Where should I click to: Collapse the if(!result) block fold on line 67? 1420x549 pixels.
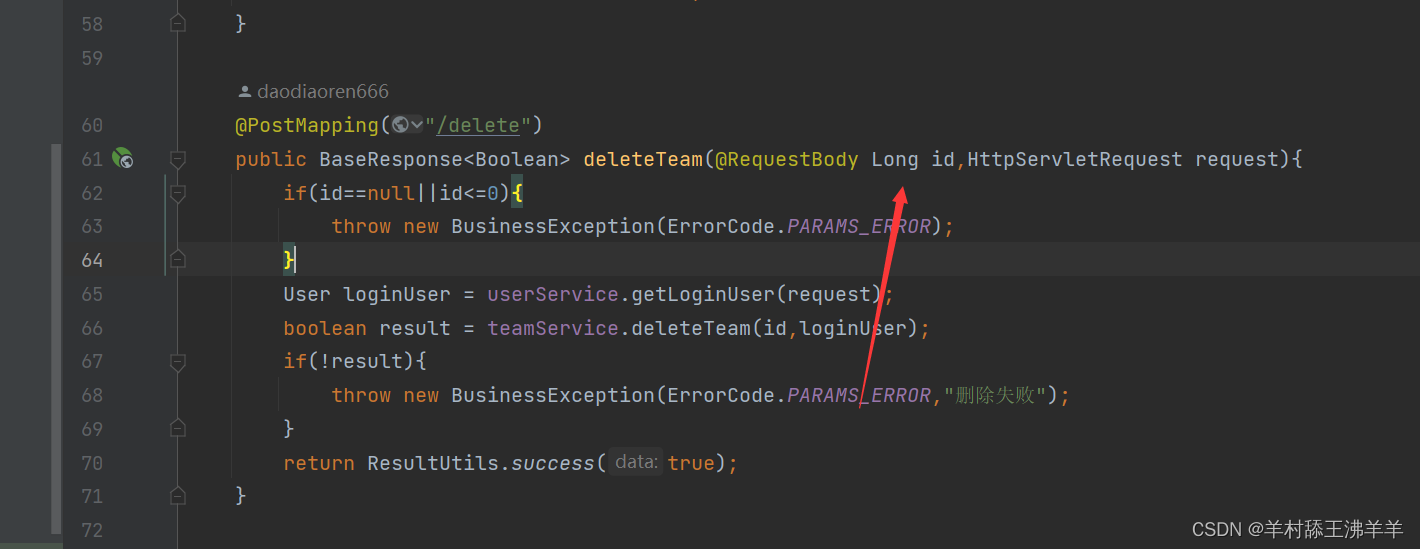178,361
